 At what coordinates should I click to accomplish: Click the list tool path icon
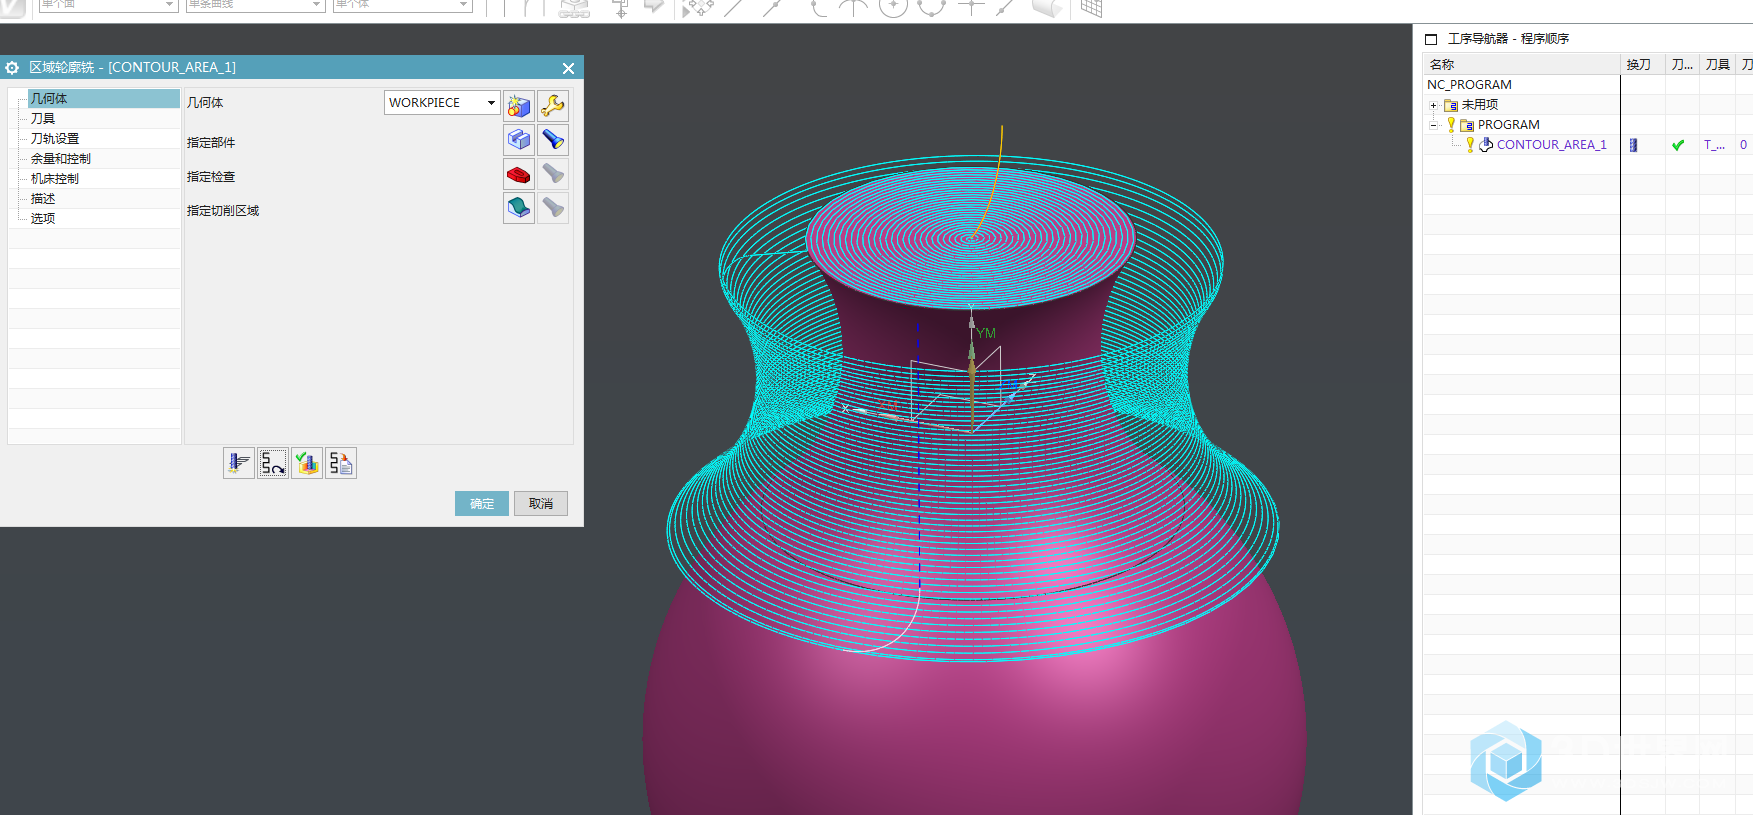tap(341, 463)
